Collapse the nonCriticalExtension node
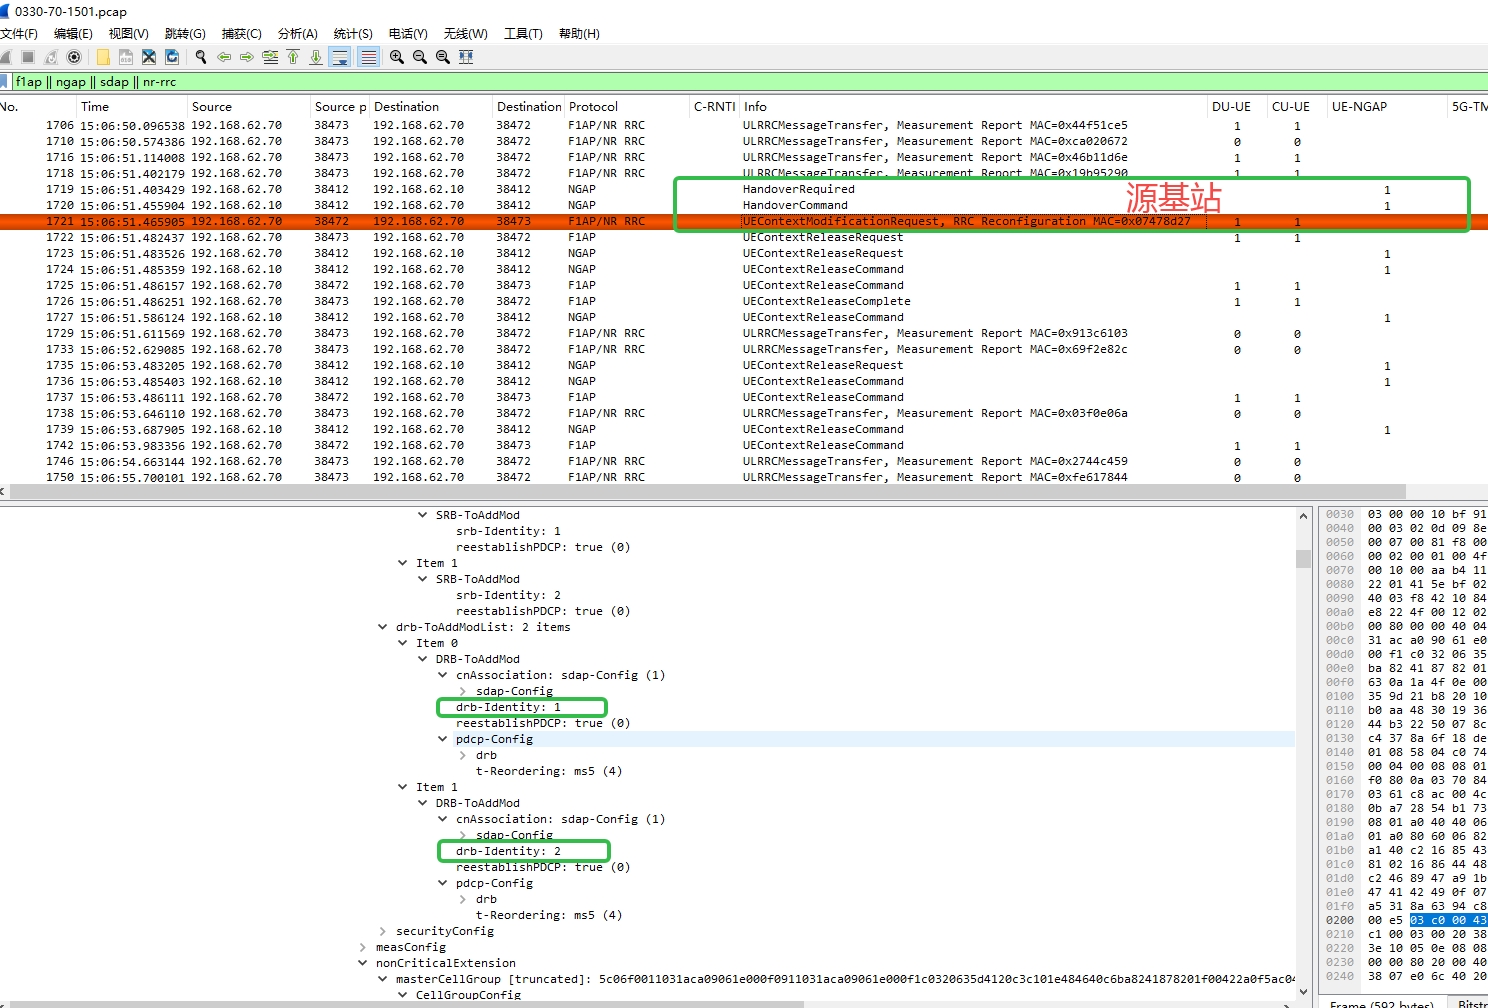 click(x=363, y=963)
